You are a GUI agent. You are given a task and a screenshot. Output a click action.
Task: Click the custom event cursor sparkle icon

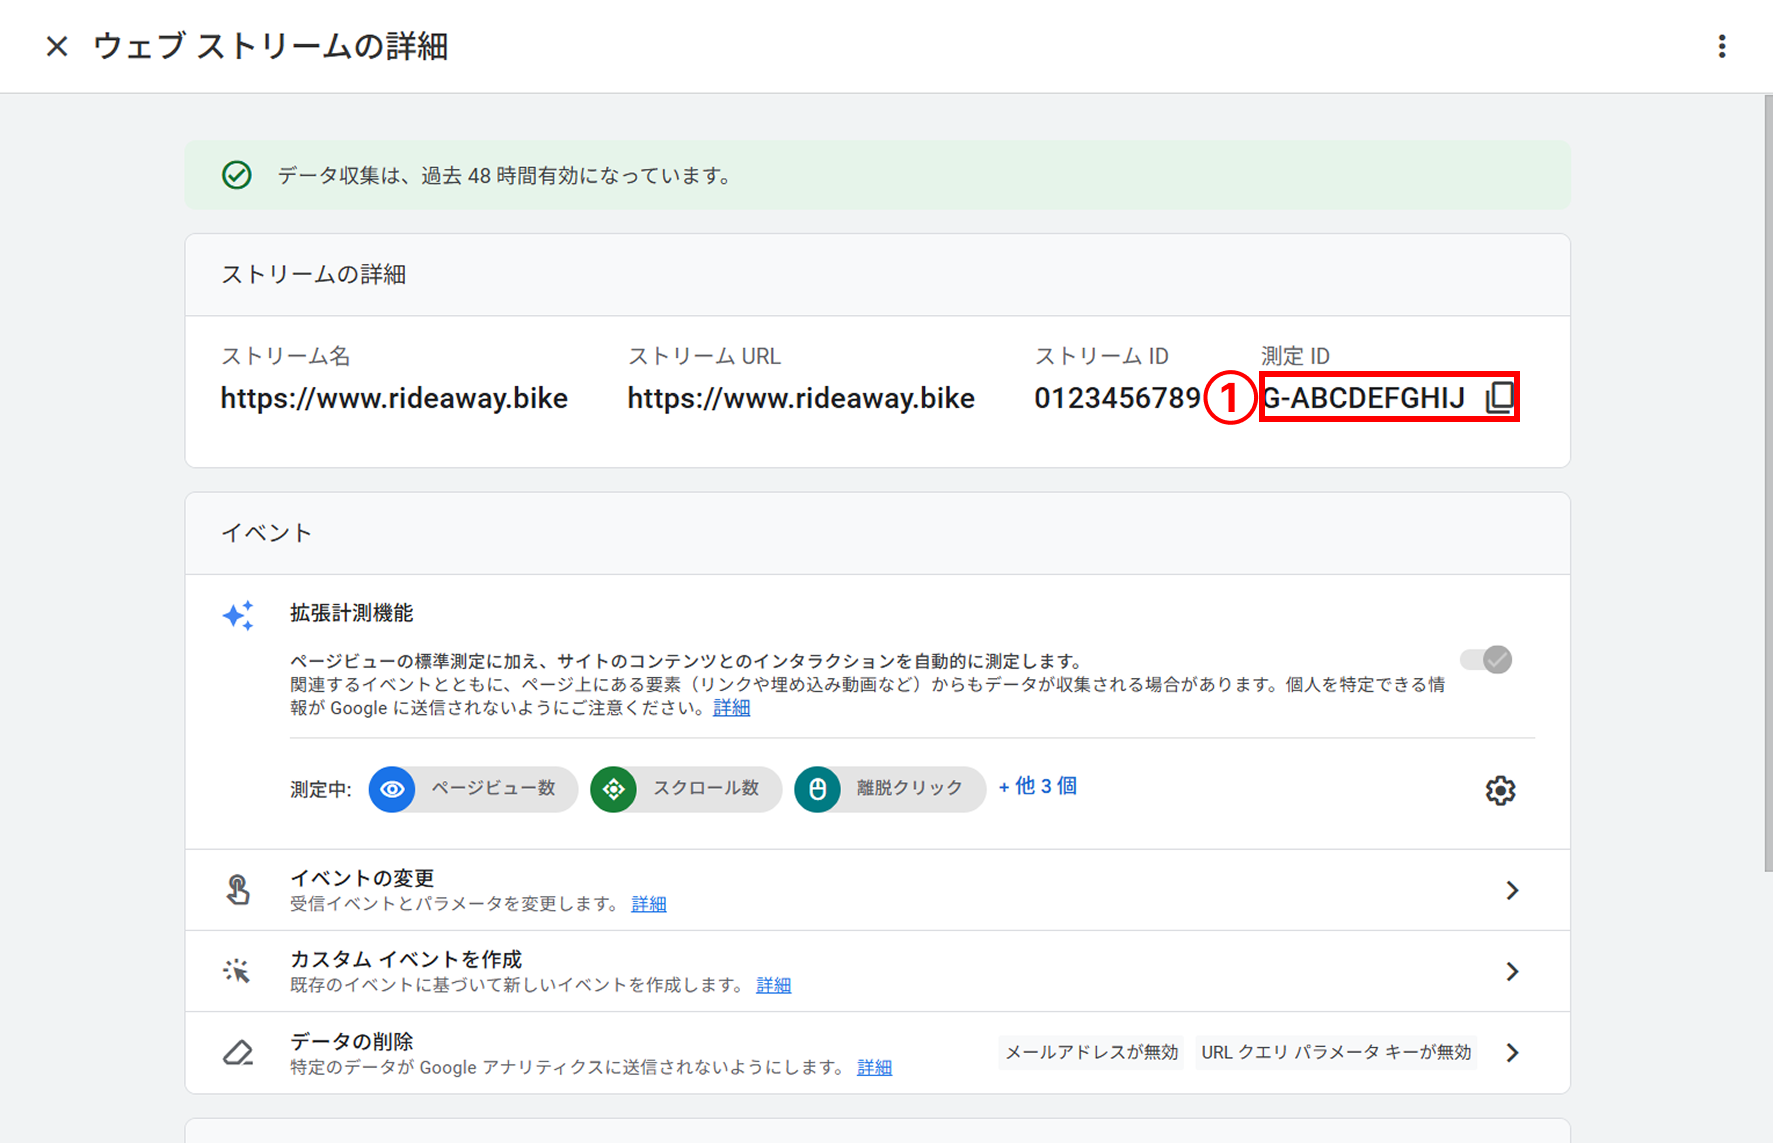(x=237, y=971)
